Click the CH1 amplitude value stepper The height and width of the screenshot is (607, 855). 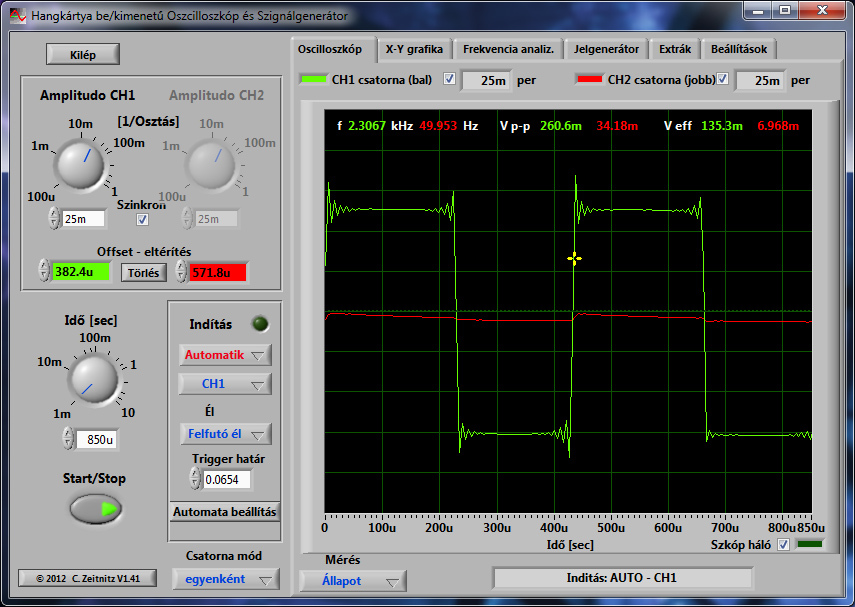coord(53,218)
